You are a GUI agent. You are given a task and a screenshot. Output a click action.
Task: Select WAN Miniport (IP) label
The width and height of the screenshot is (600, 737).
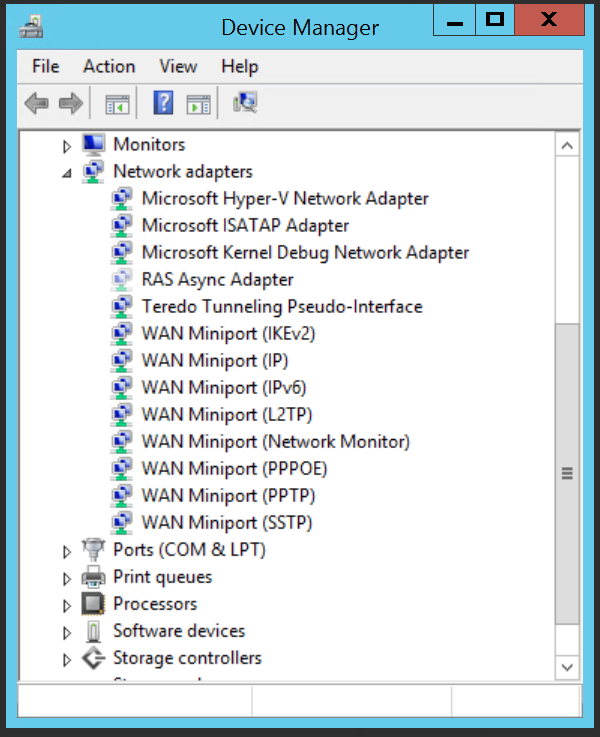coord(215,361)
